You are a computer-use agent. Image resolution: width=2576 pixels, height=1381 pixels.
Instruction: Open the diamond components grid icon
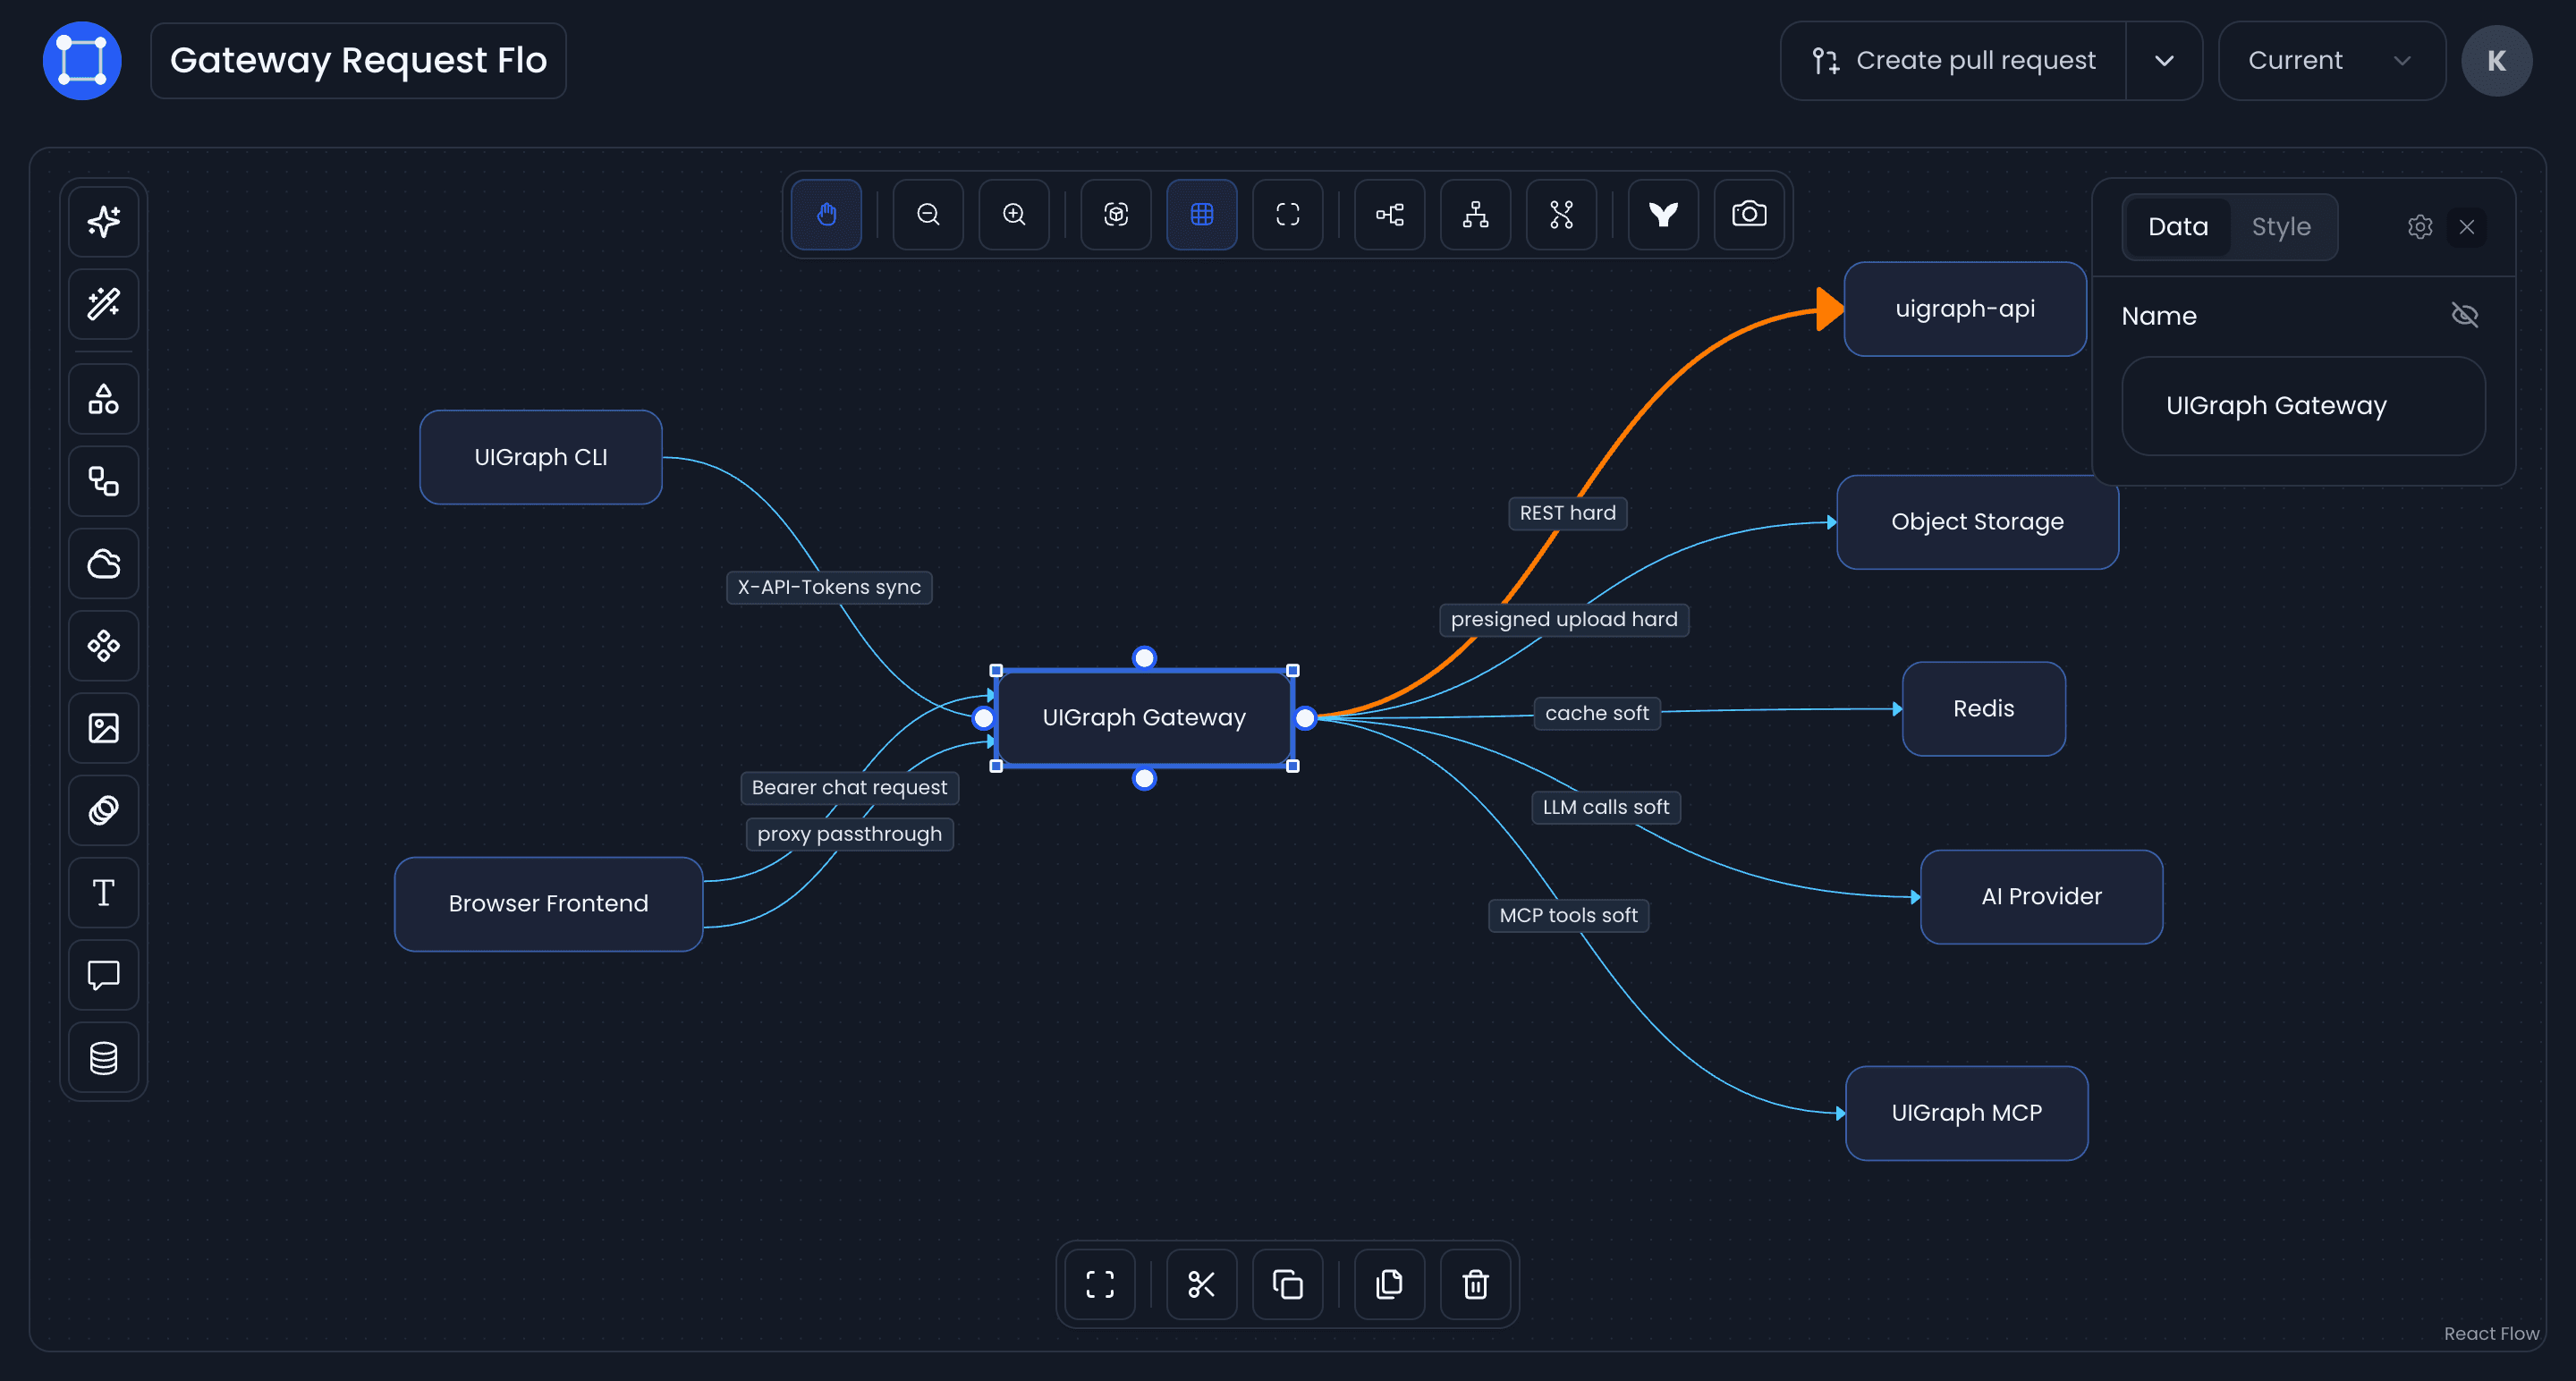[104, 646]
